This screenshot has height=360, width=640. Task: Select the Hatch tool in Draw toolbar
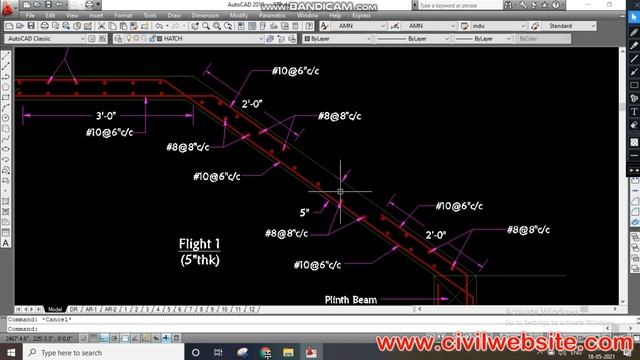[6, 201]
